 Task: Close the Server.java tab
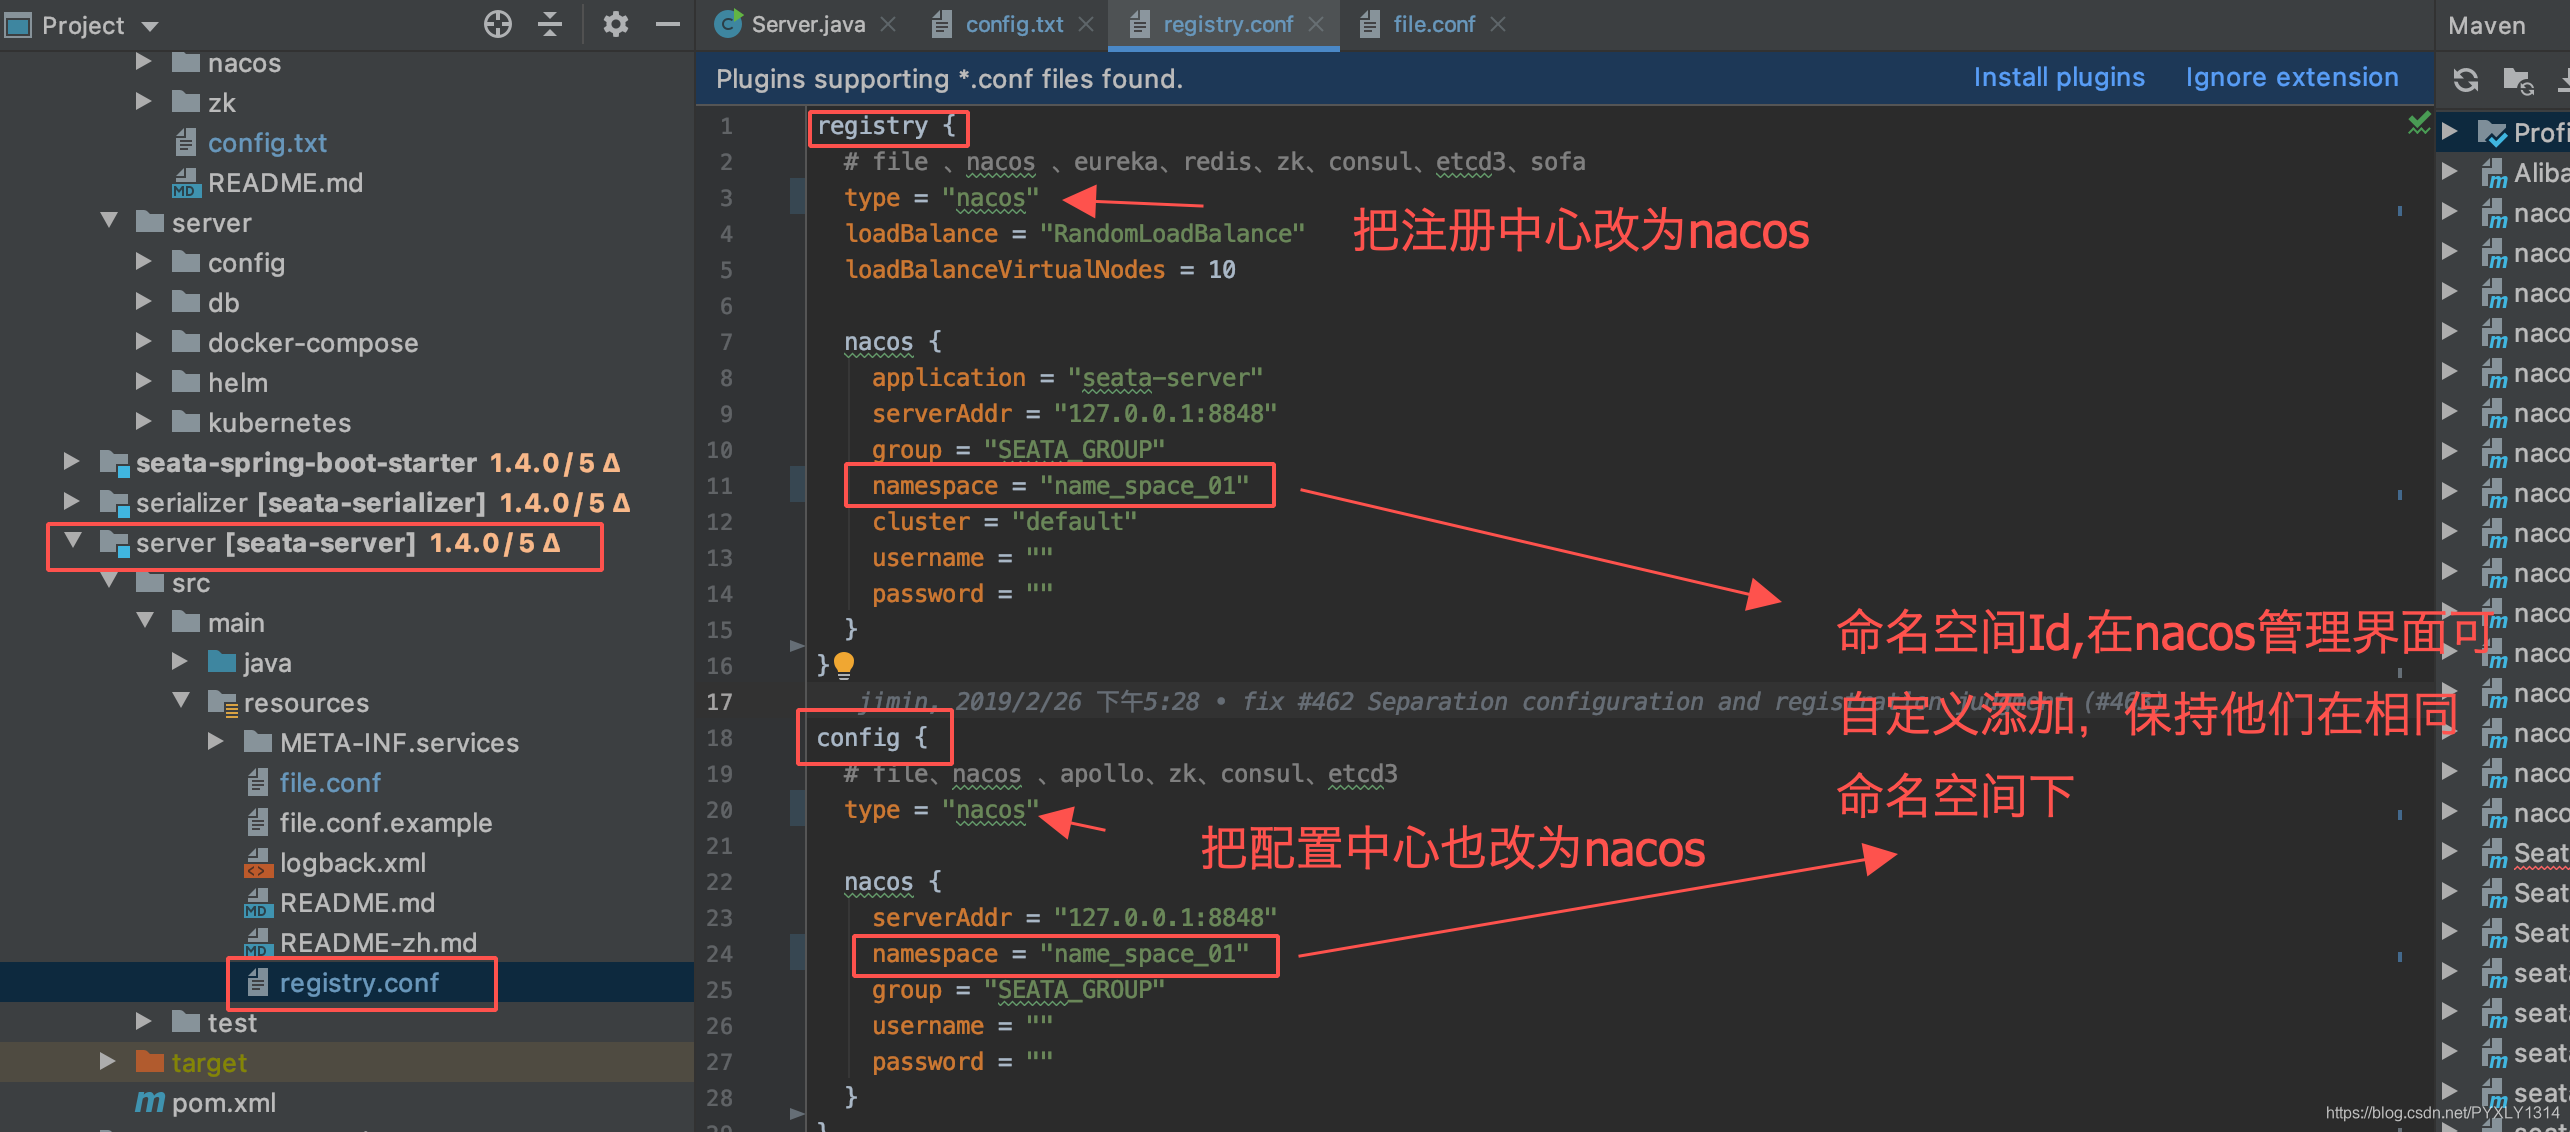click(x=888, y=24)
